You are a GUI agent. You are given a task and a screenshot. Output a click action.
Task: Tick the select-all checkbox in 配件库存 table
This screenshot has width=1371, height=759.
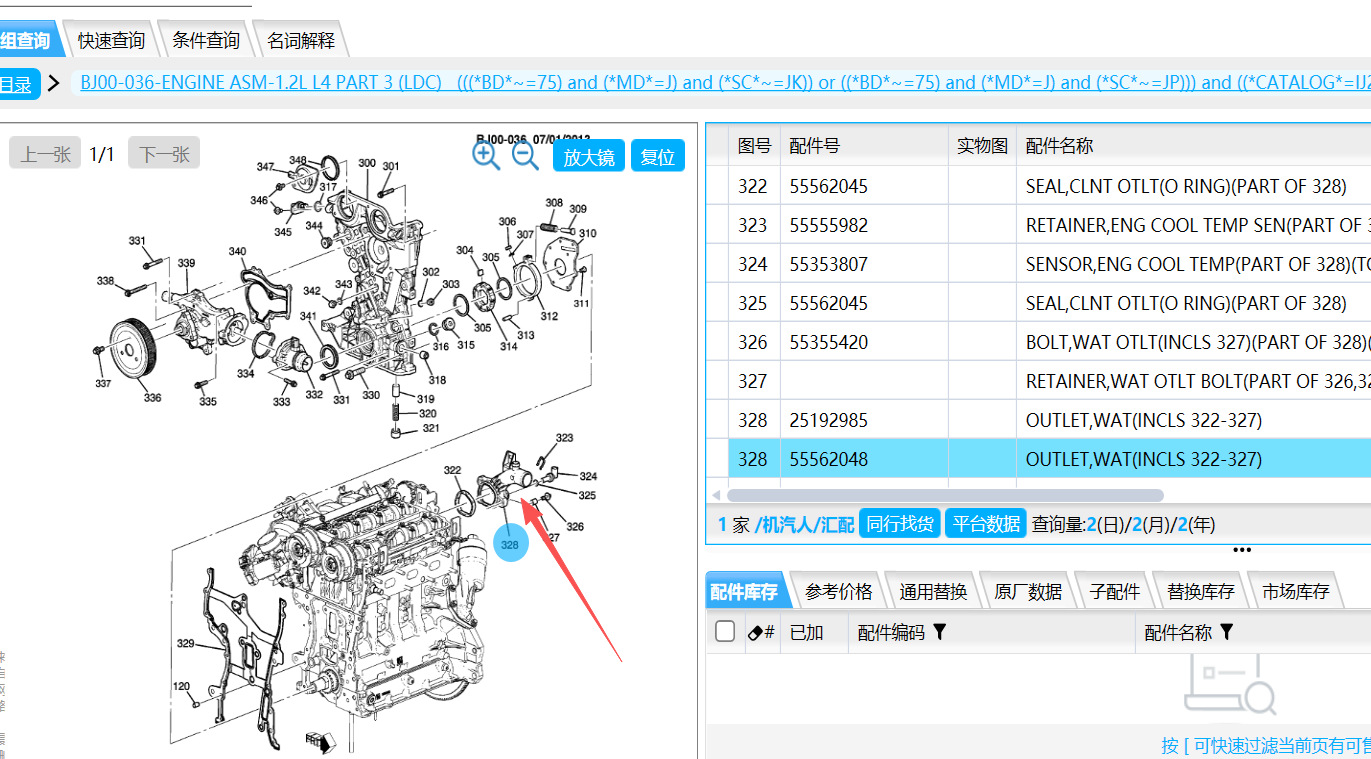pyautogui.click(x=725, y=631)
